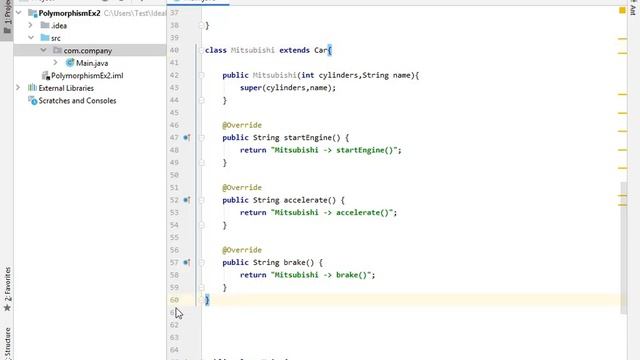Collapse the PolymorphismEx2 project root

19,13
